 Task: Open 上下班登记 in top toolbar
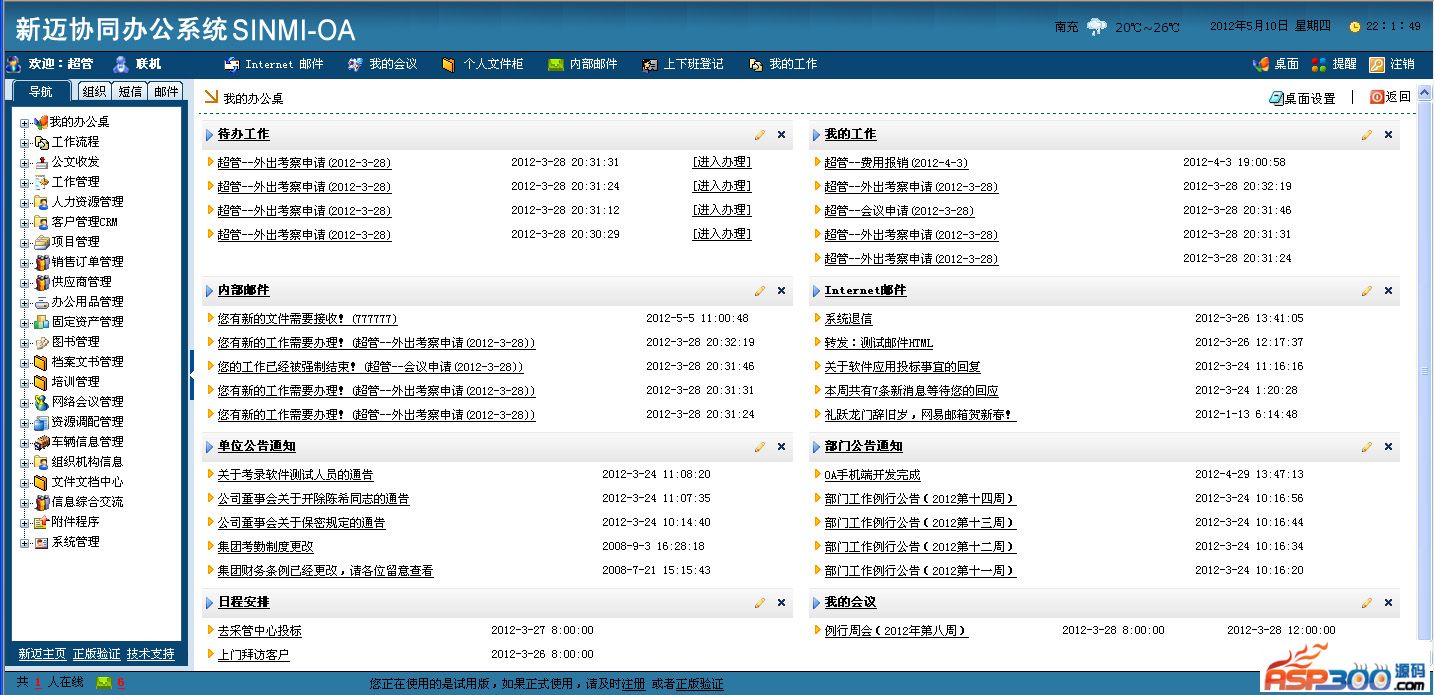(683, 64)
